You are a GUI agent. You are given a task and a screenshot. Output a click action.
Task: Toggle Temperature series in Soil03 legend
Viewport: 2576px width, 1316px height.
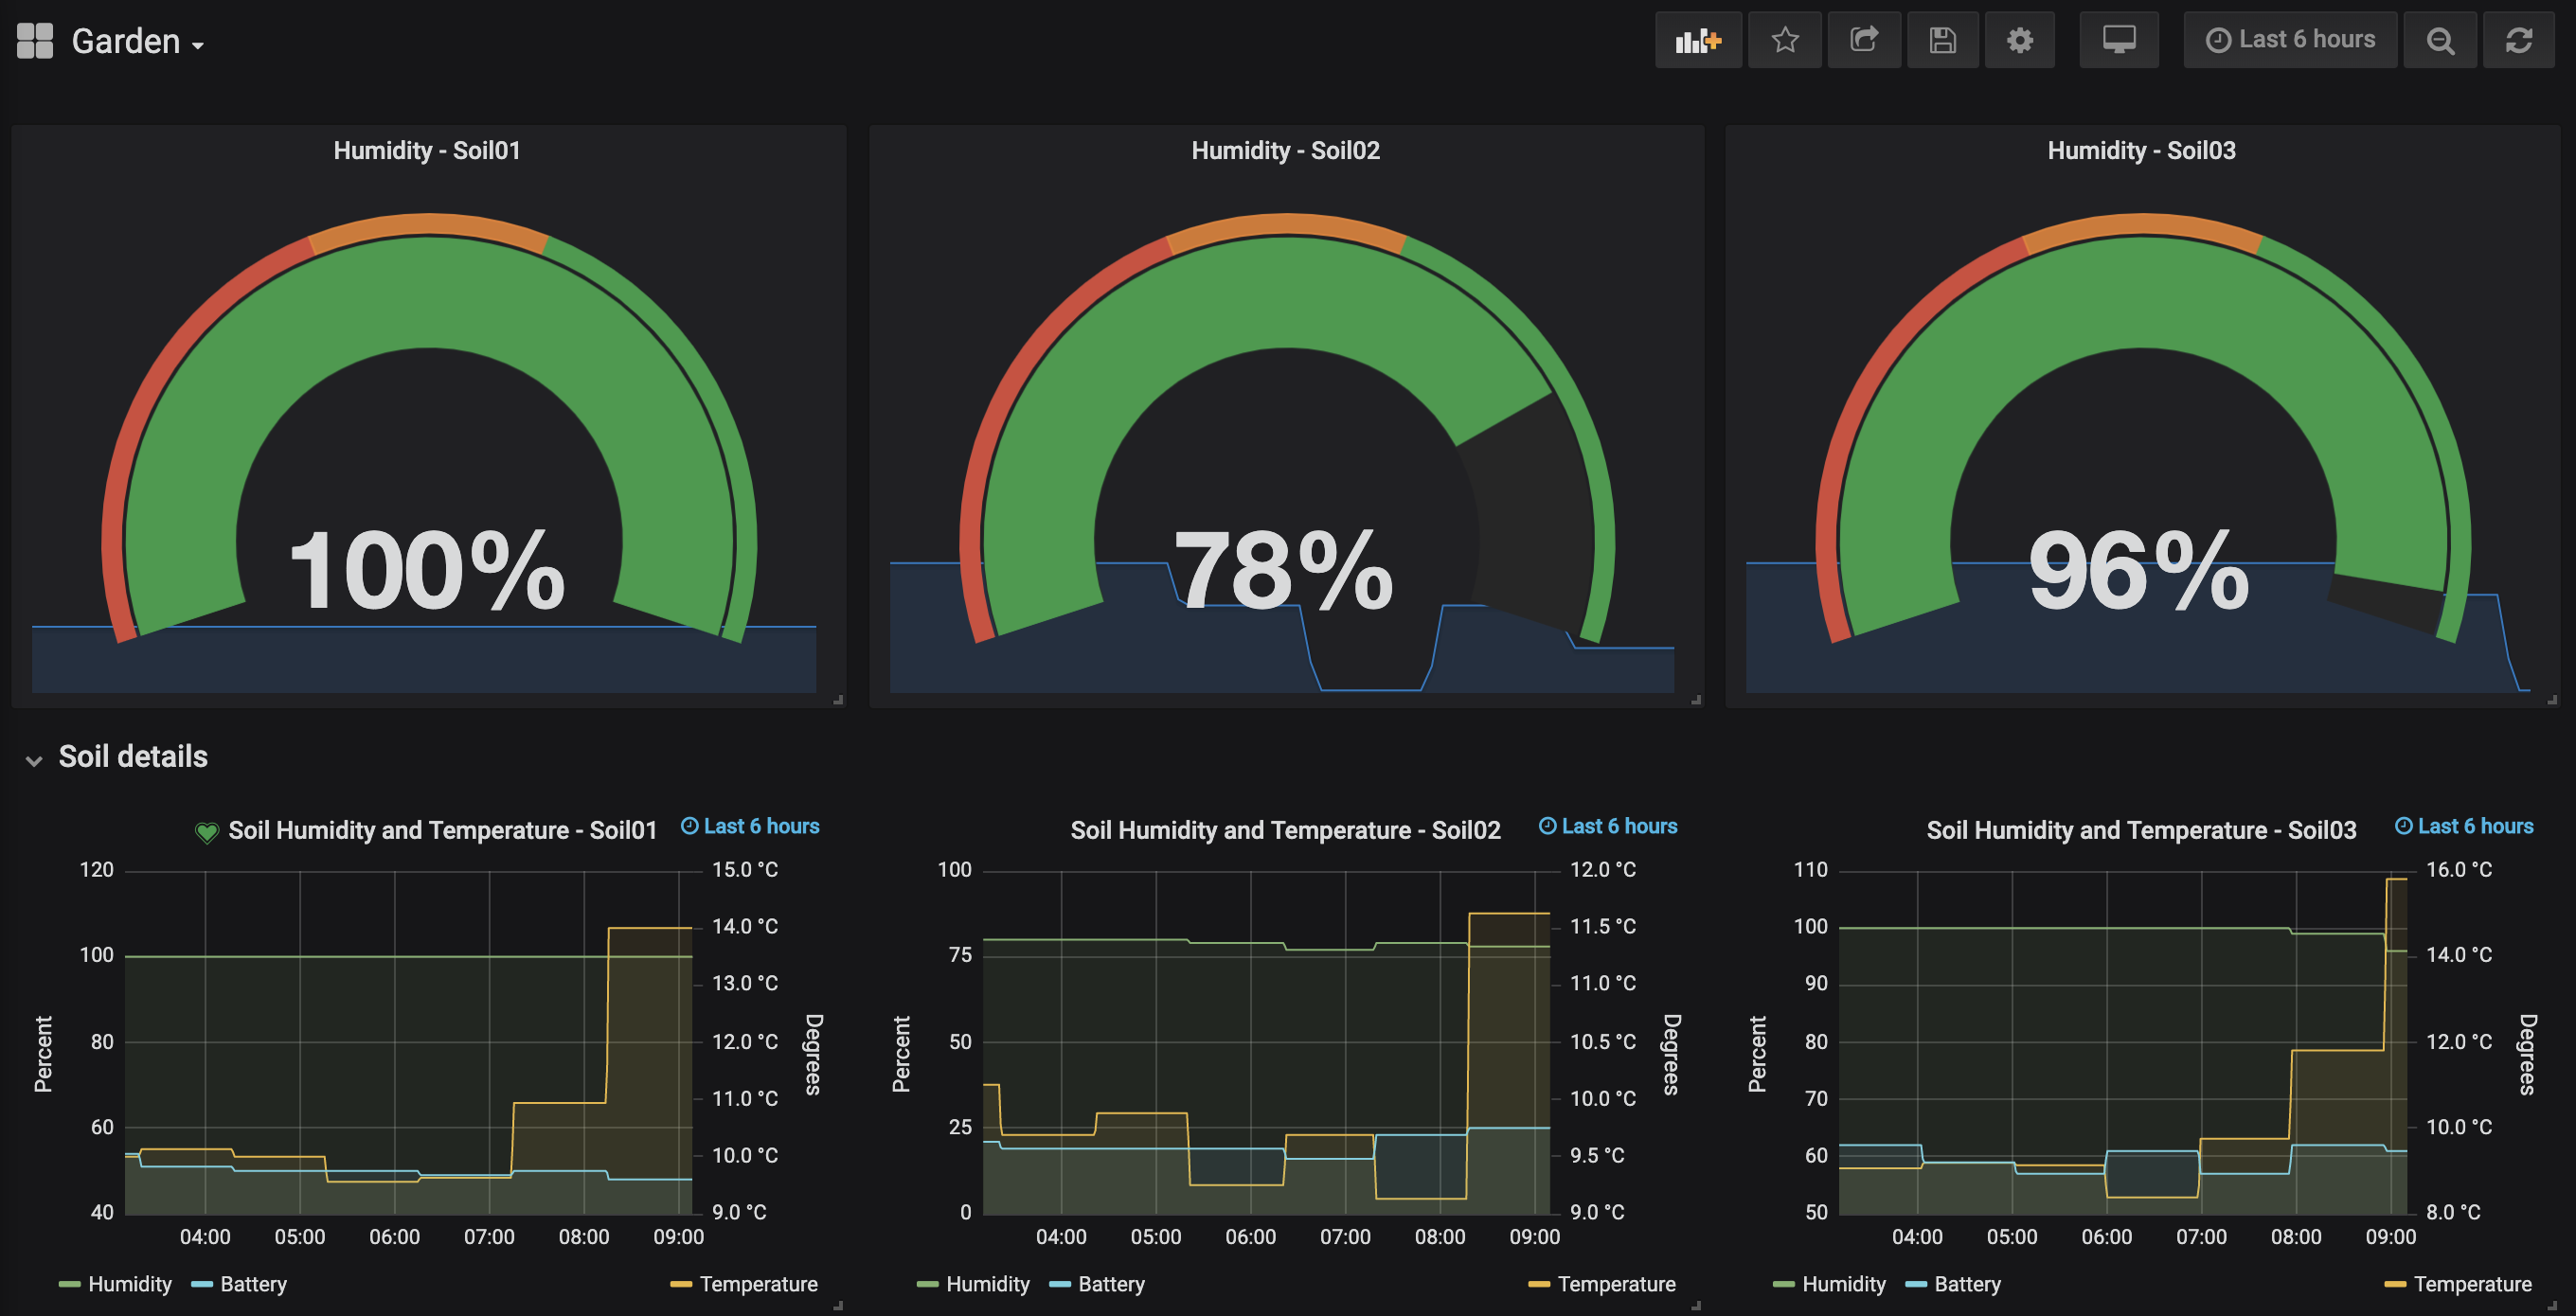coord(2471,1284)
